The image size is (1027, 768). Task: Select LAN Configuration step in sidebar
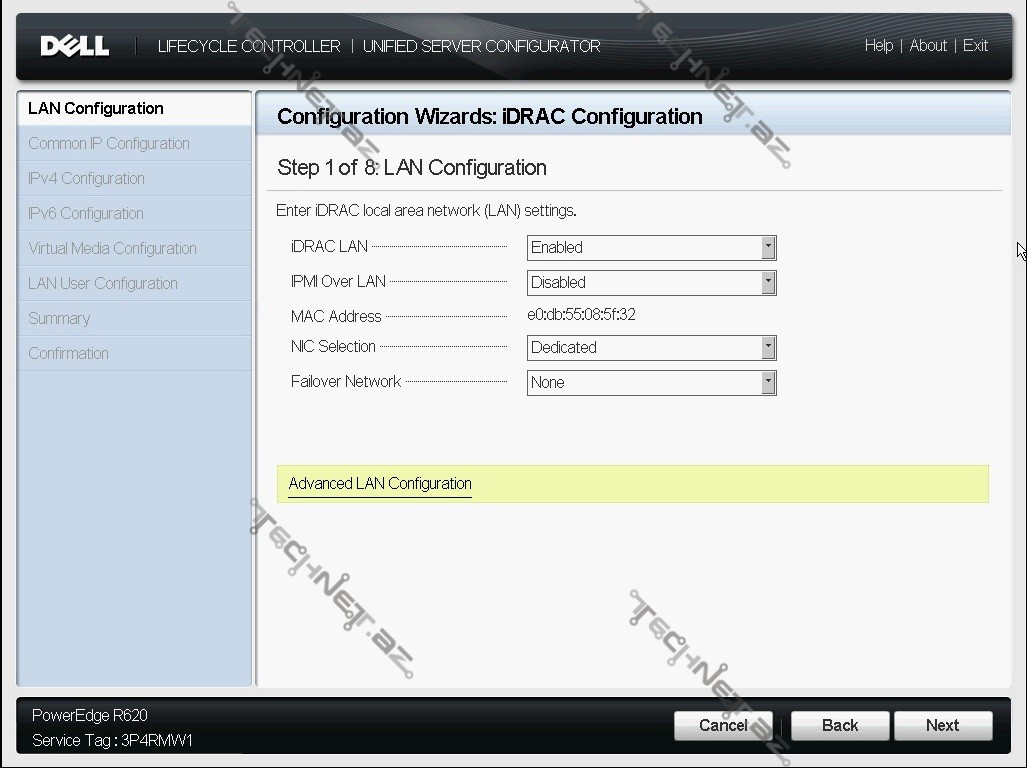pos(96,109)
